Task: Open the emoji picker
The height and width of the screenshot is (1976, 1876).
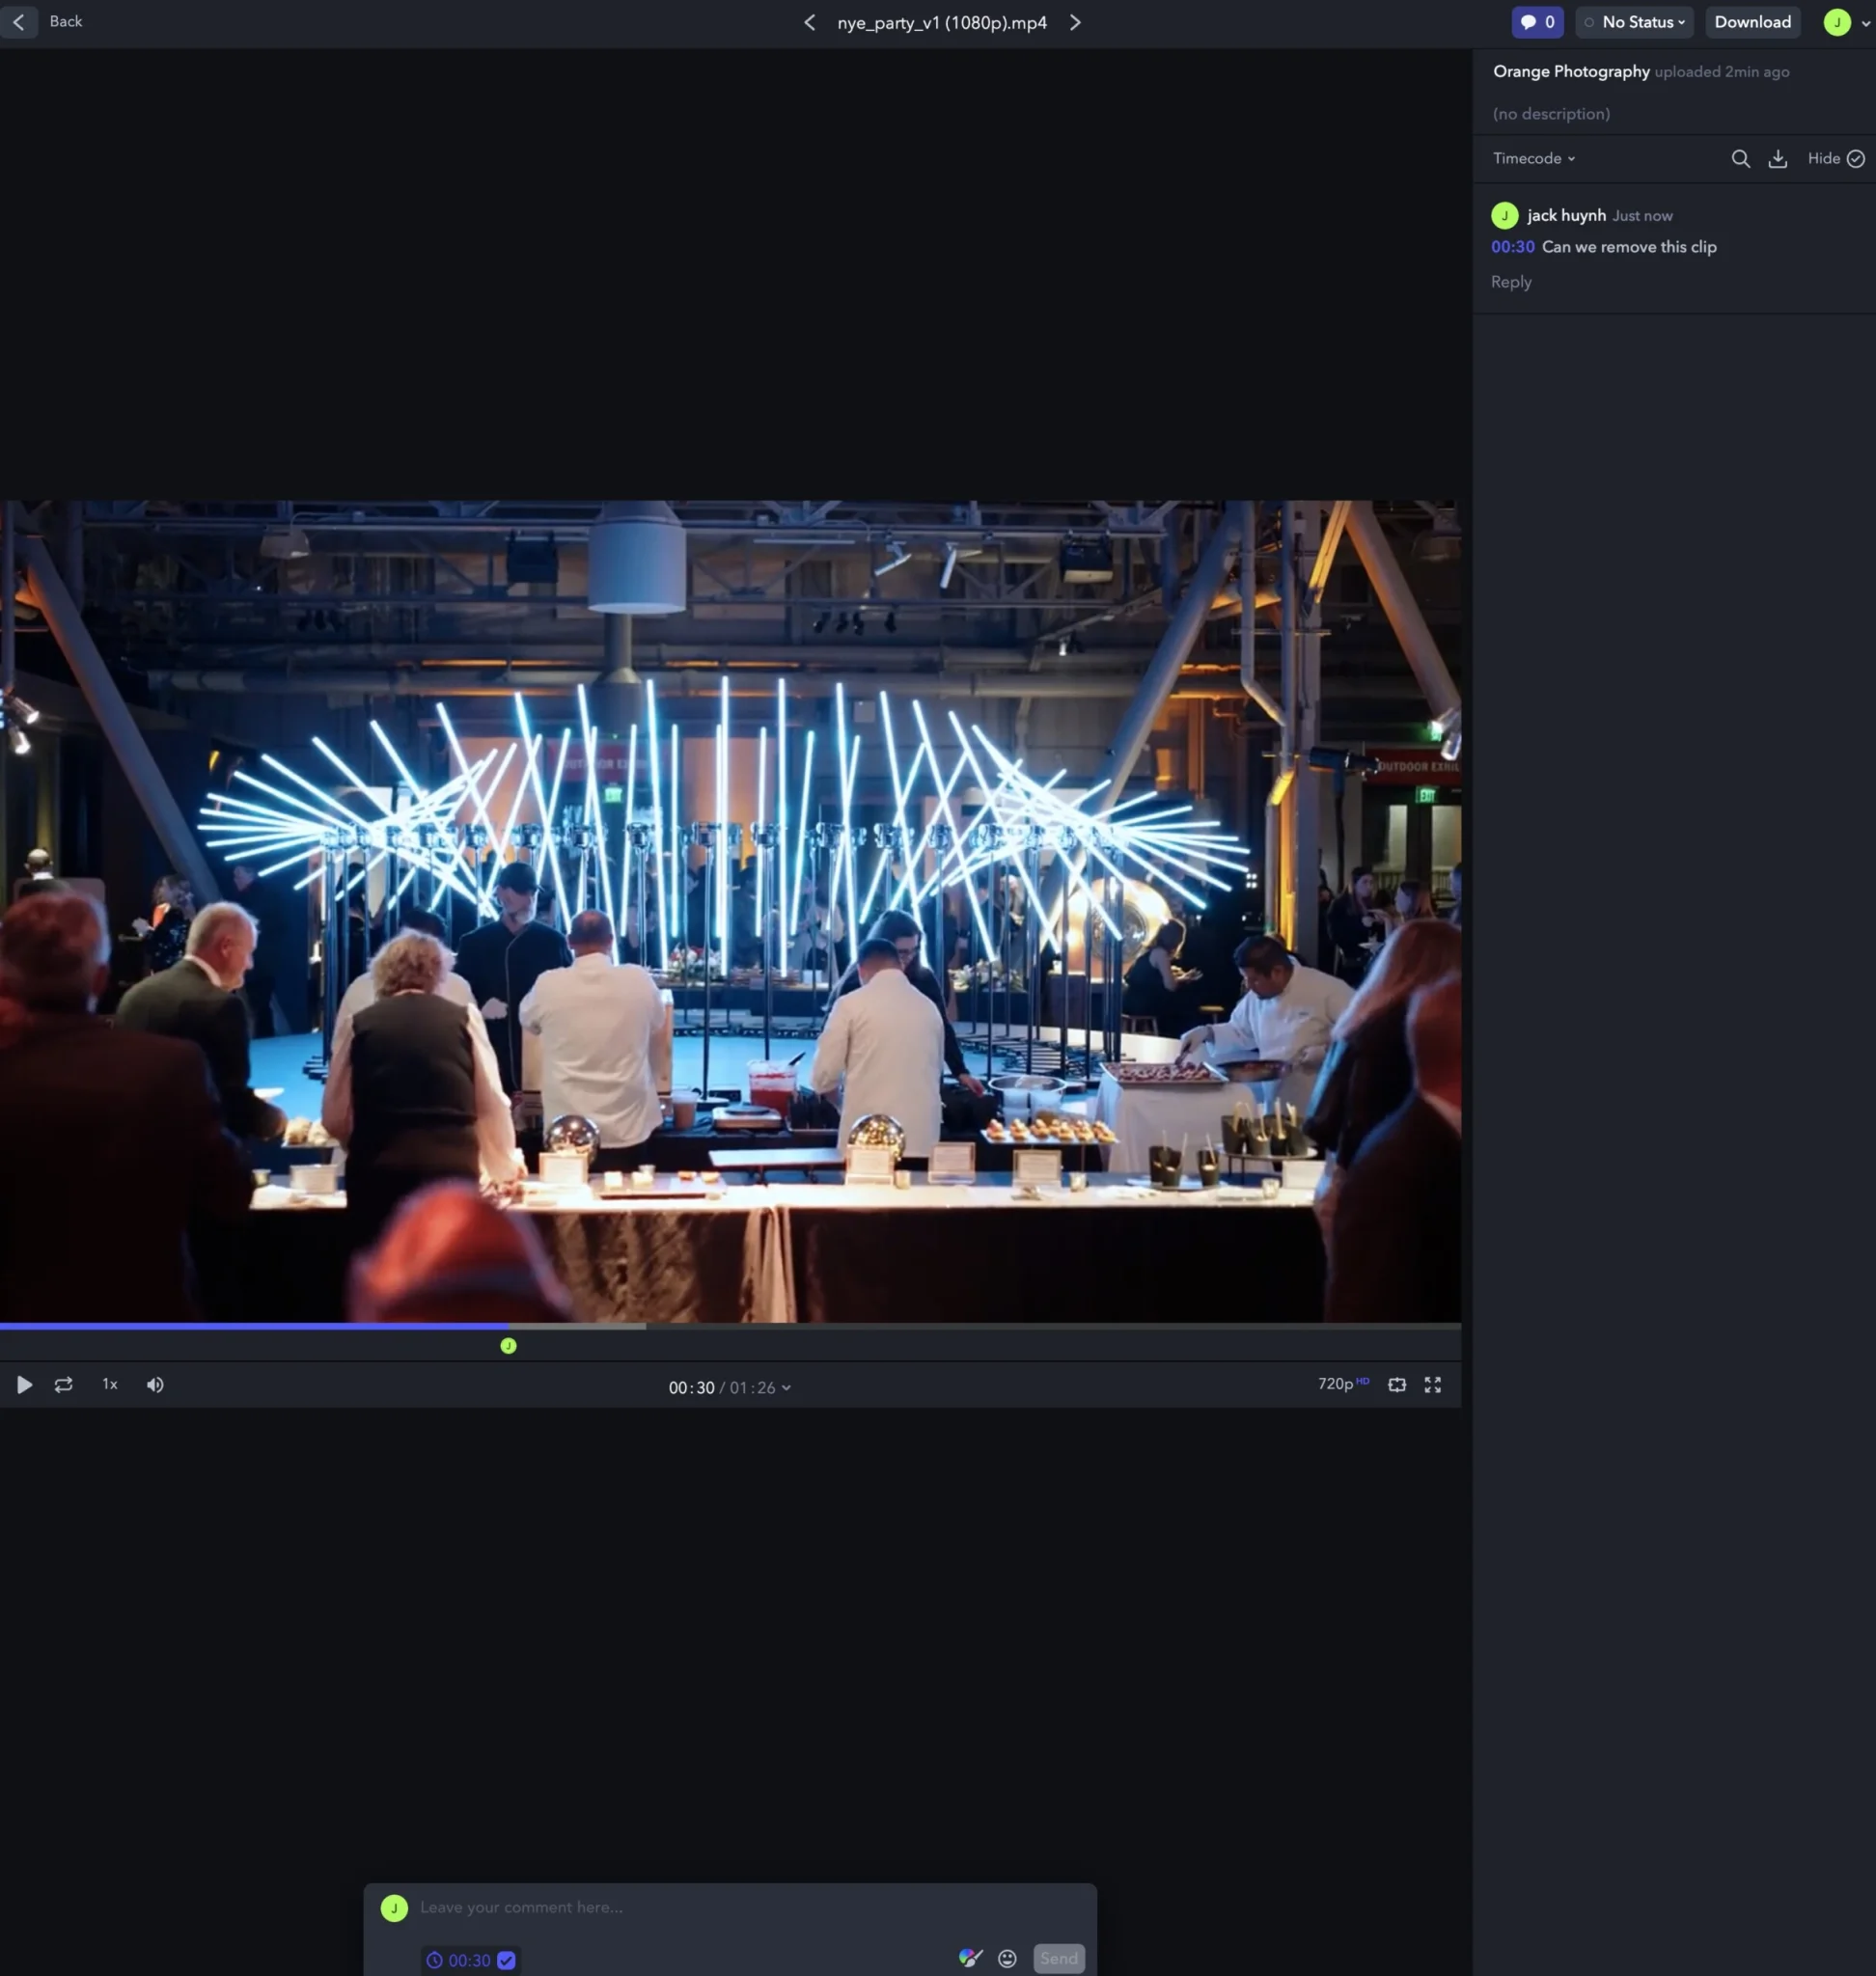Action: pyautogui.click(x=1007, y=1959)
